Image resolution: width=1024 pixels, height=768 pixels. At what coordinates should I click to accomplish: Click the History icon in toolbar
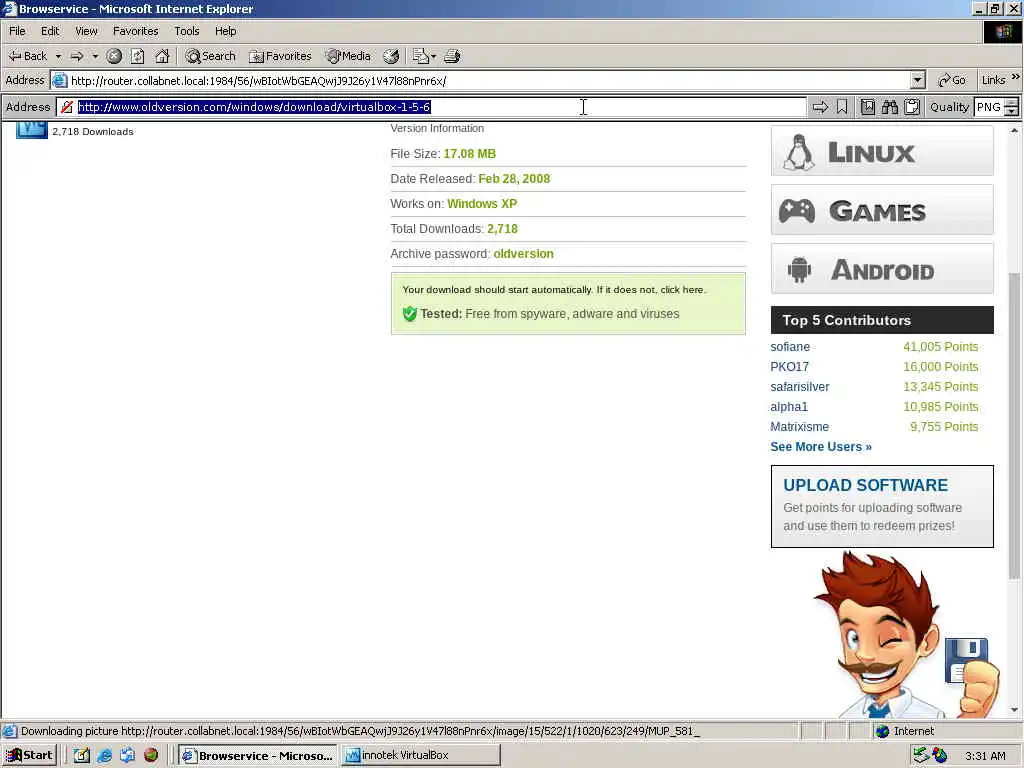tap(391, 56)
